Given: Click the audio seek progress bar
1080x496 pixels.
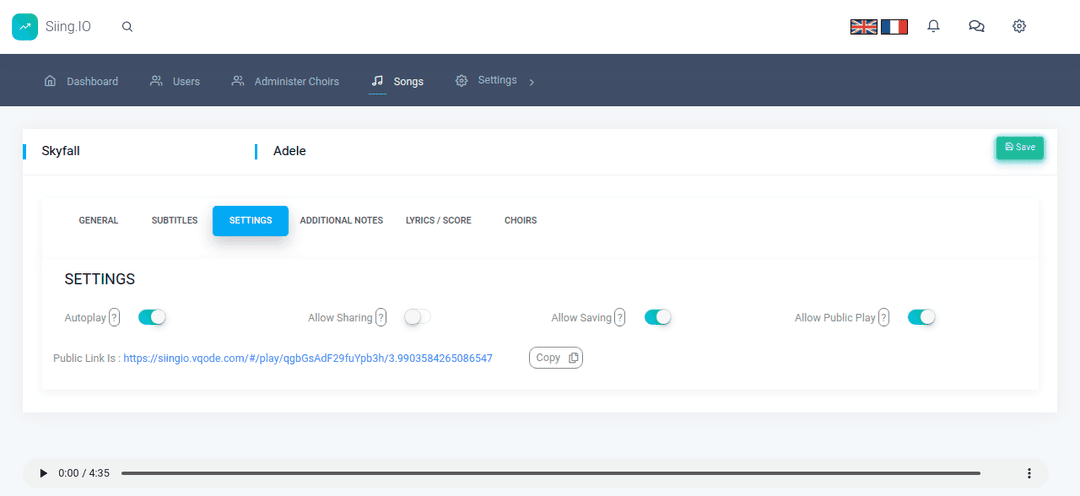Looking at the screenshot, I should [550, 473].
